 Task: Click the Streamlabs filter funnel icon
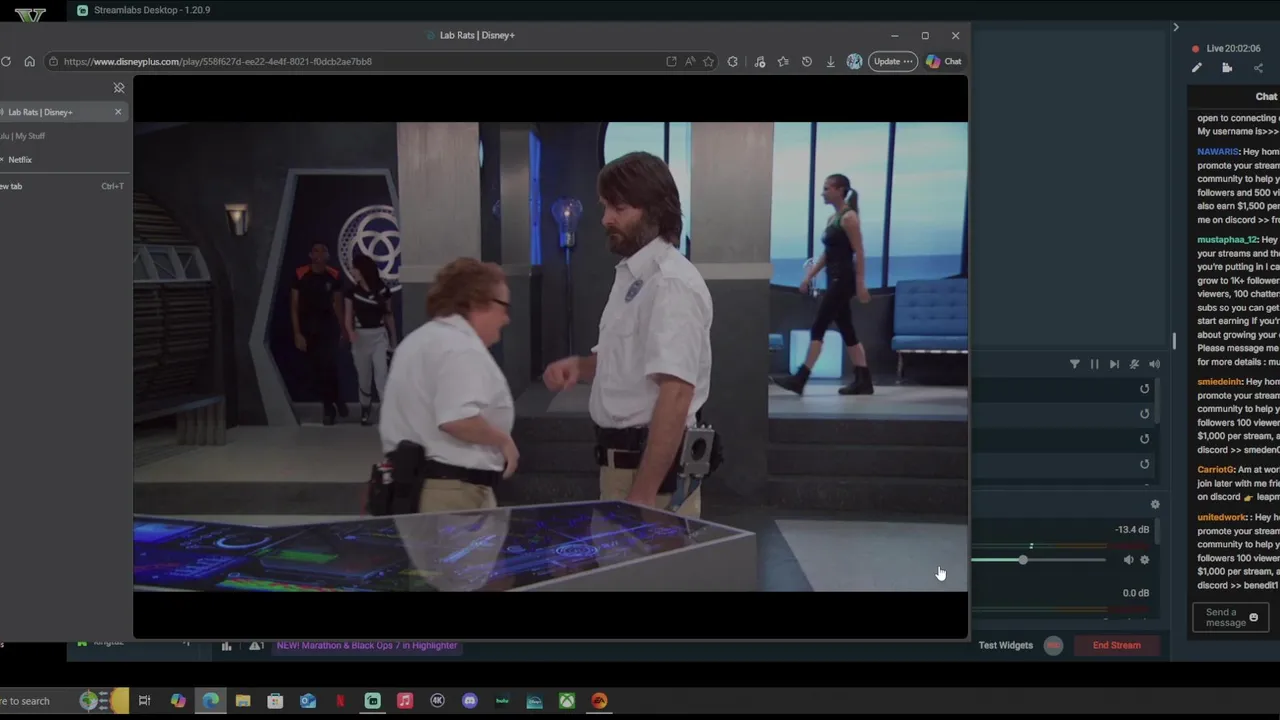click(1075, 364)
